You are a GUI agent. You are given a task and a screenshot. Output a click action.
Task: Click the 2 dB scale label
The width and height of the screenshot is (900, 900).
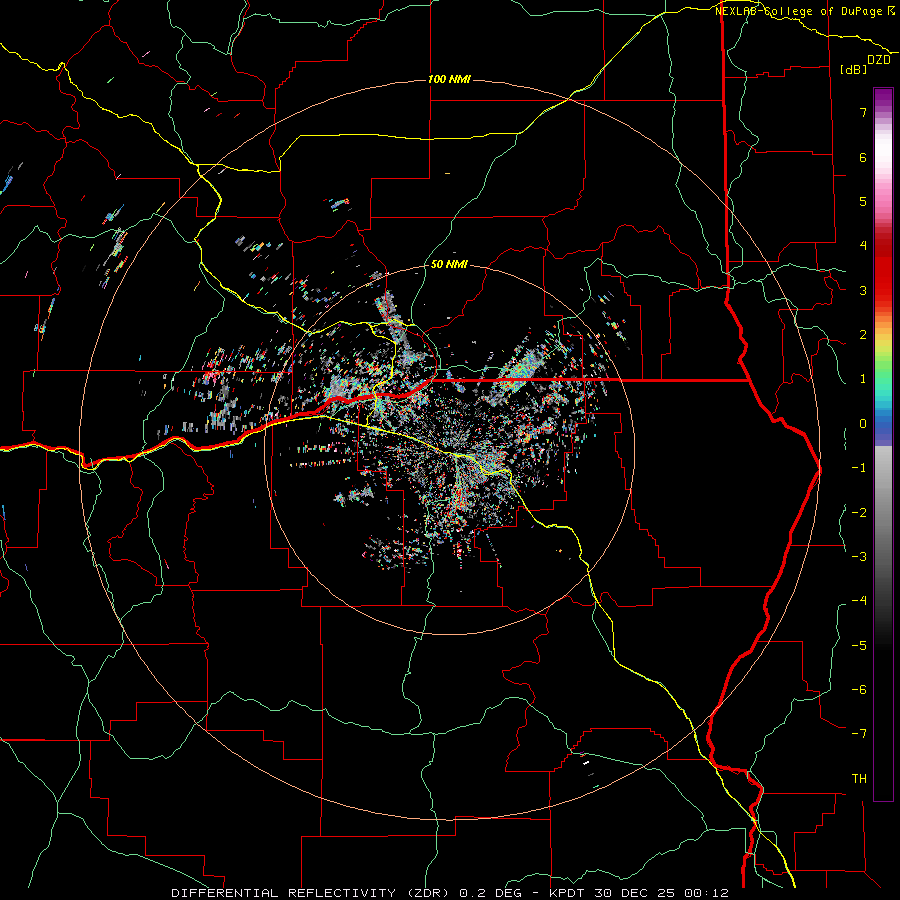tap(863, 335)
